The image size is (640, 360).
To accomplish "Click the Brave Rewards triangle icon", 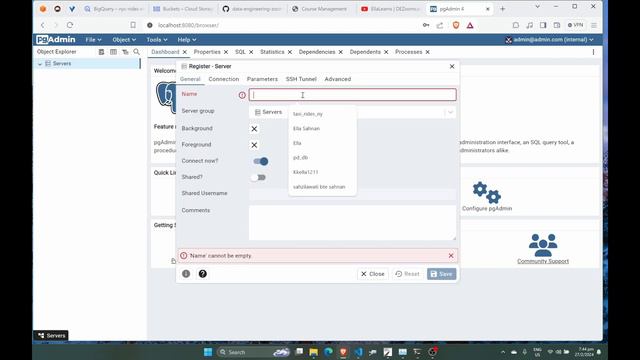I will click(x=470, y=25).
